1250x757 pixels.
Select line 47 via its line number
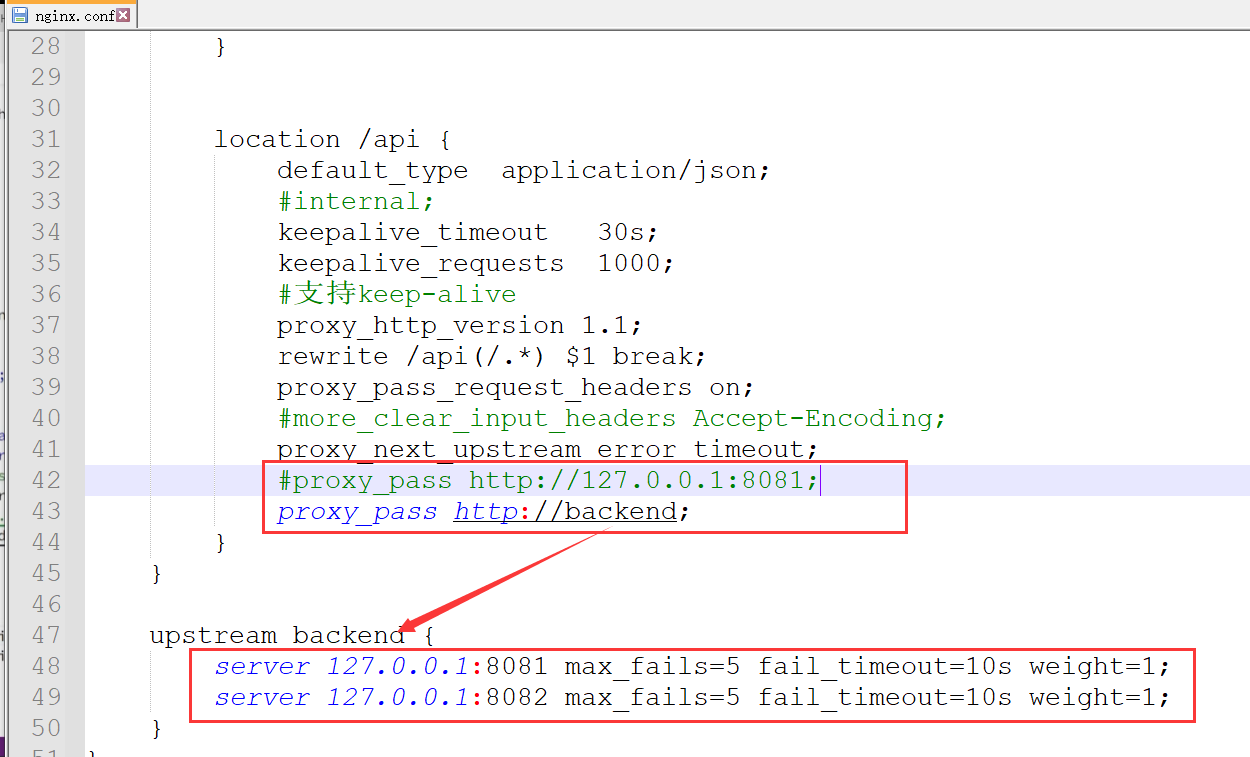[x=45, y=635]
